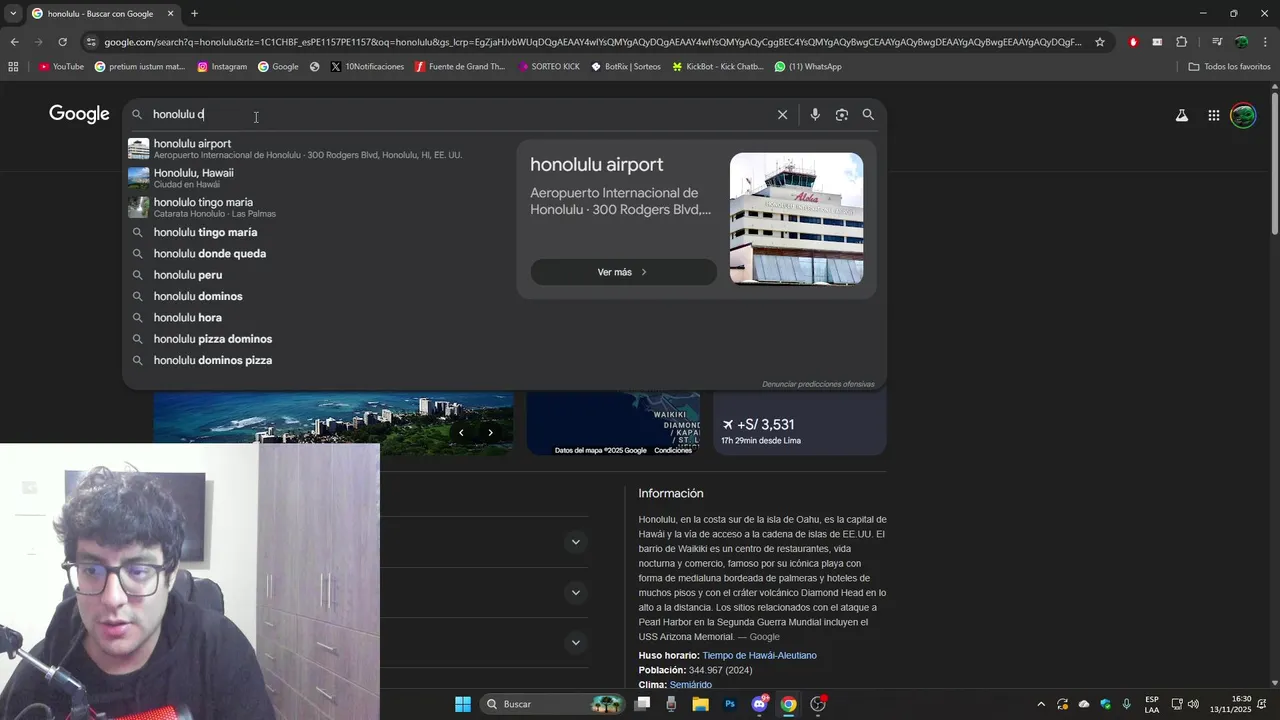Open the Fuente de Grand Th... bookmark
Image resolution: width=1280 pixels, height=720 pixels.
pos(460,67)
